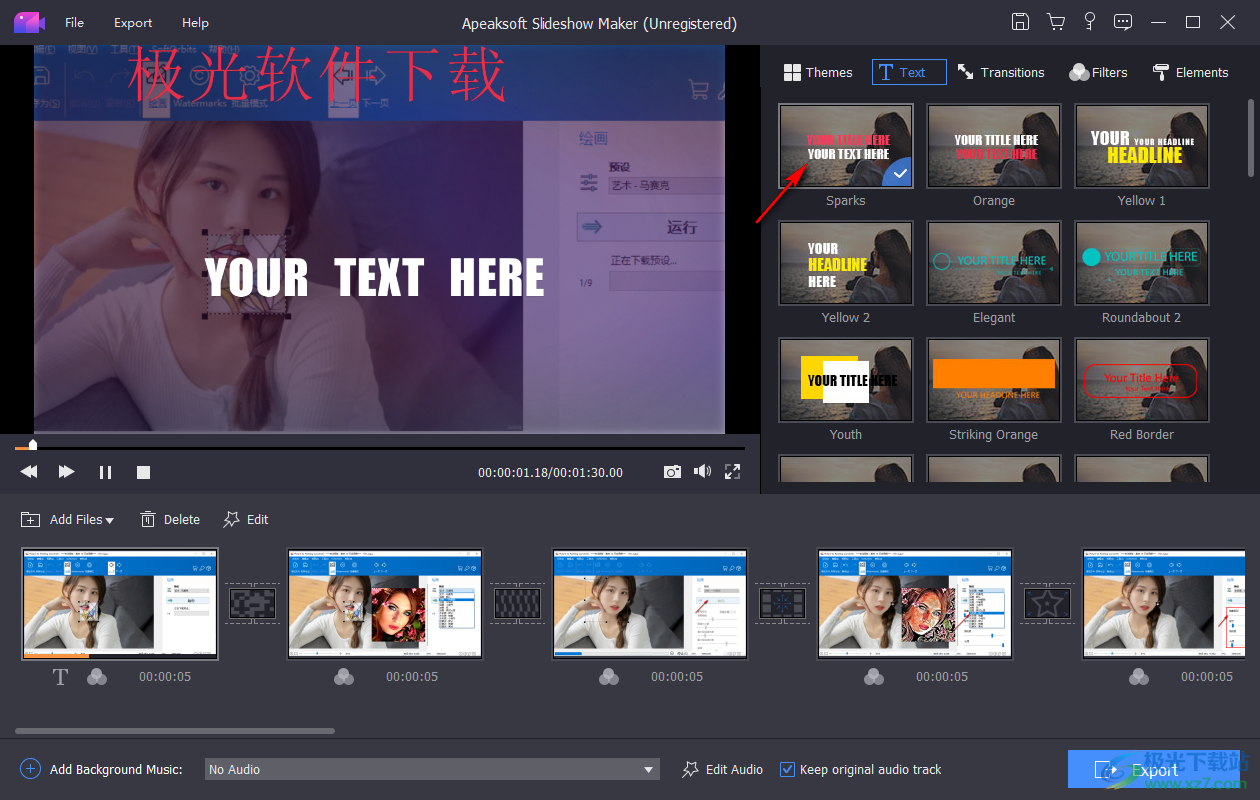Image resolution: width=1260 pixels, height=800 pixels.
Task: Switch to the Text tab
Action: 909,72
